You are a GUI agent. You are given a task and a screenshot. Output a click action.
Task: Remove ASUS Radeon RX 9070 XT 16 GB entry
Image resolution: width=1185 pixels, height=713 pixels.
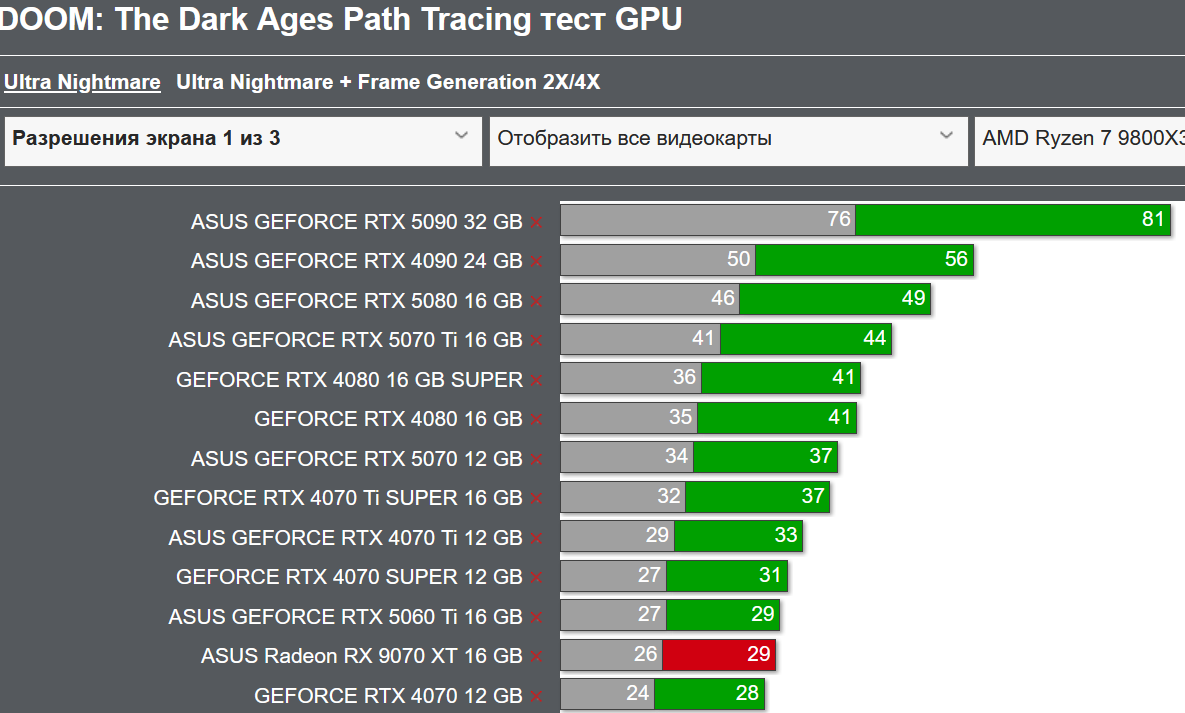(537, 657)
